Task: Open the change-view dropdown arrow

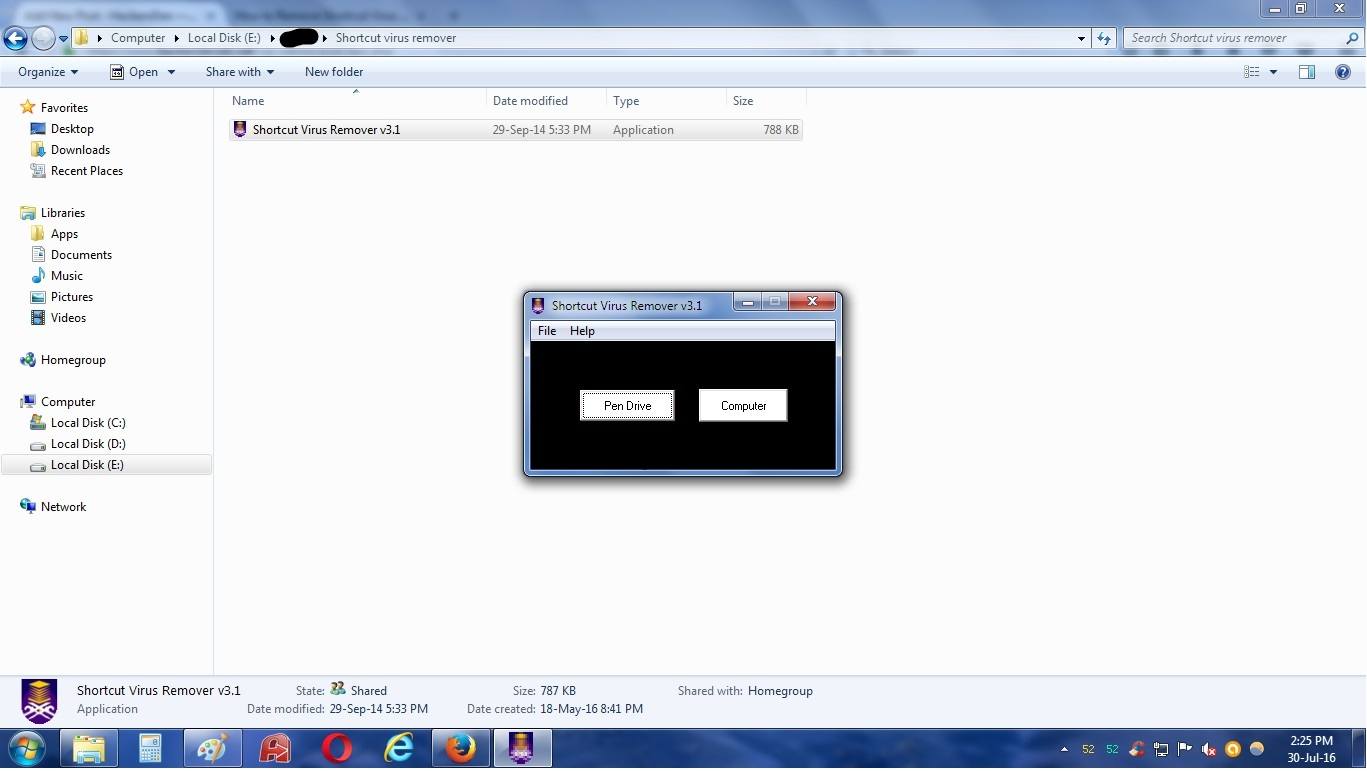Action: tap(1272, 71)
